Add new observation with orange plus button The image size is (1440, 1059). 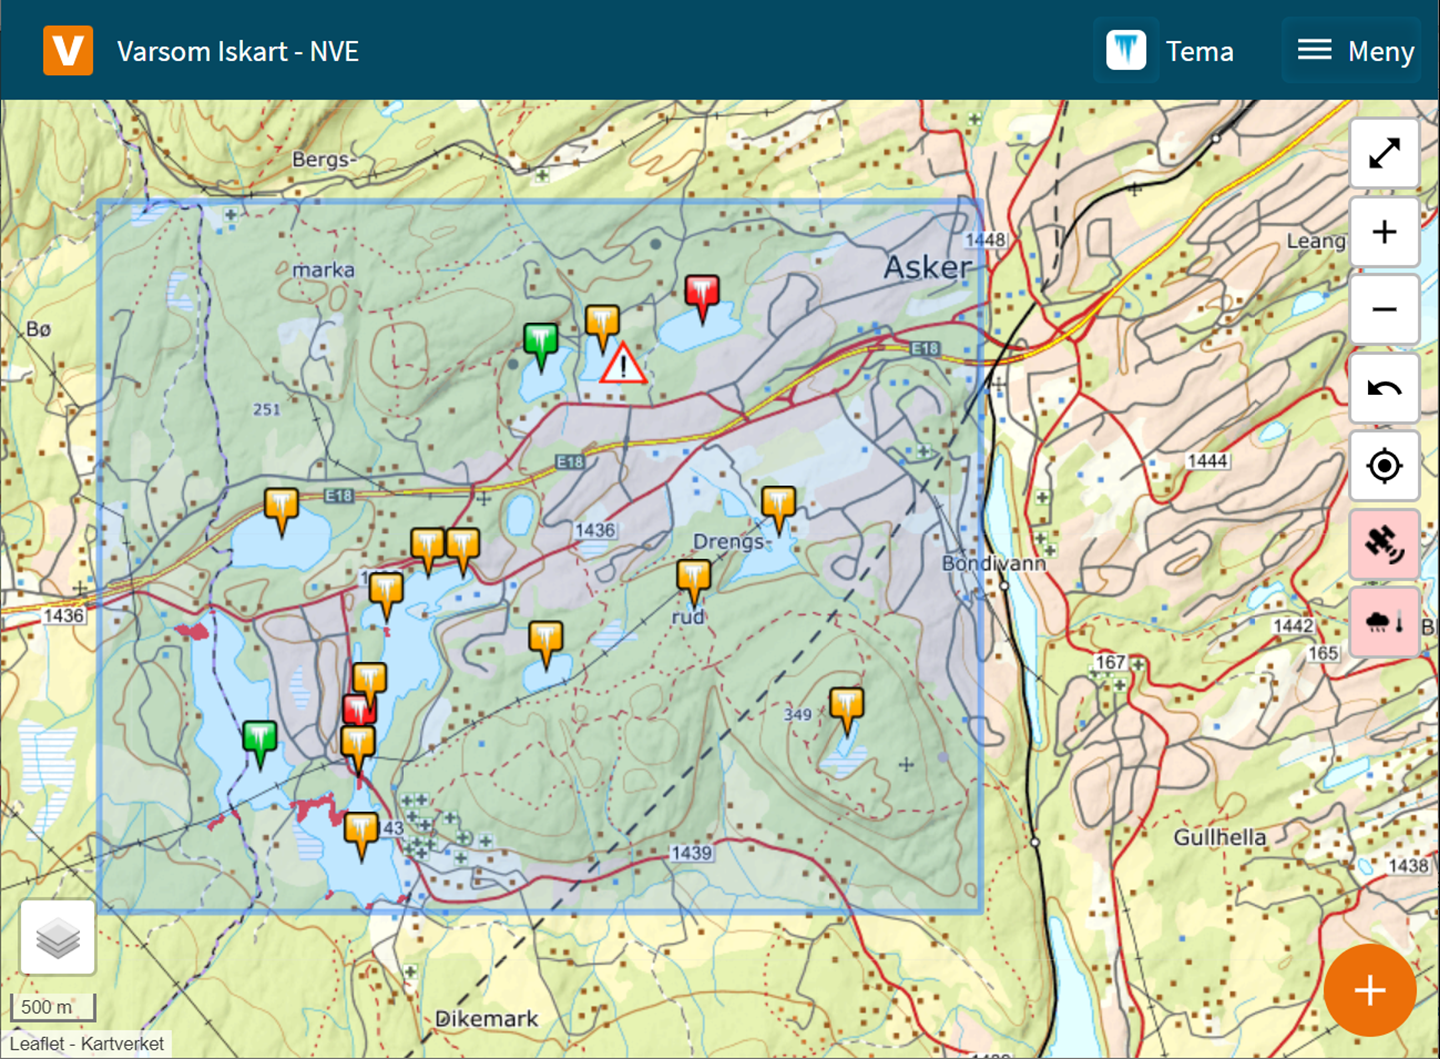(1369, 990)
